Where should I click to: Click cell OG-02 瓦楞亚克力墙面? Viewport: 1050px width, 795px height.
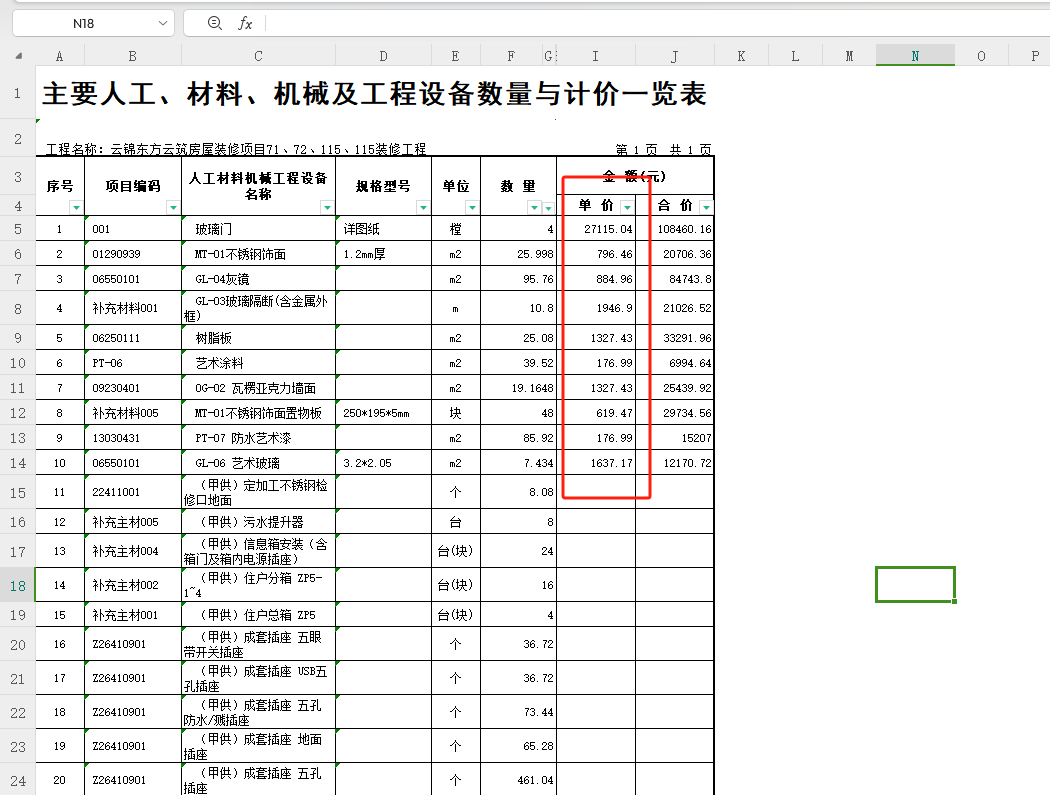click(x=258, y=388)
